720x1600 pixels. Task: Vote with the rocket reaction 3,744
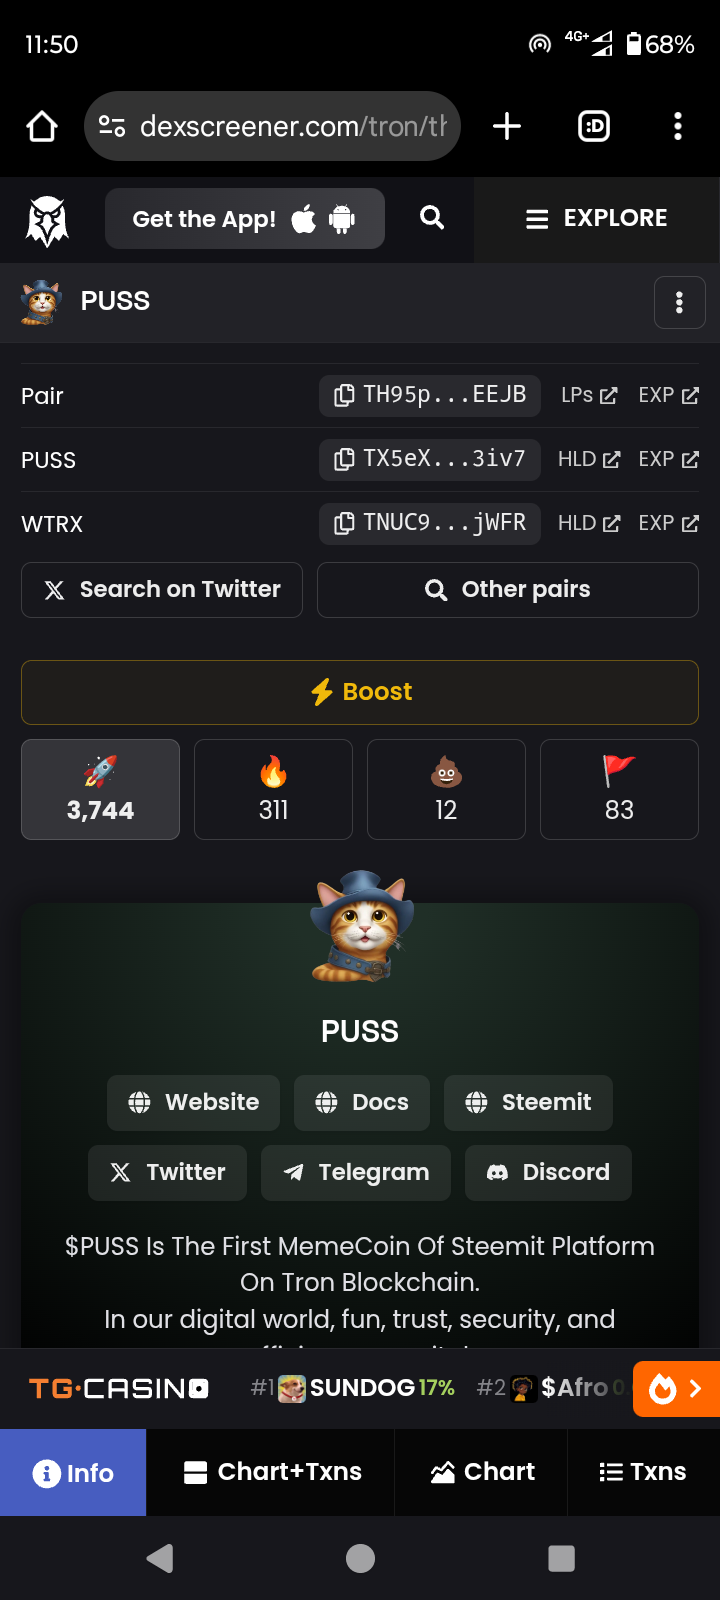point(100,789)
